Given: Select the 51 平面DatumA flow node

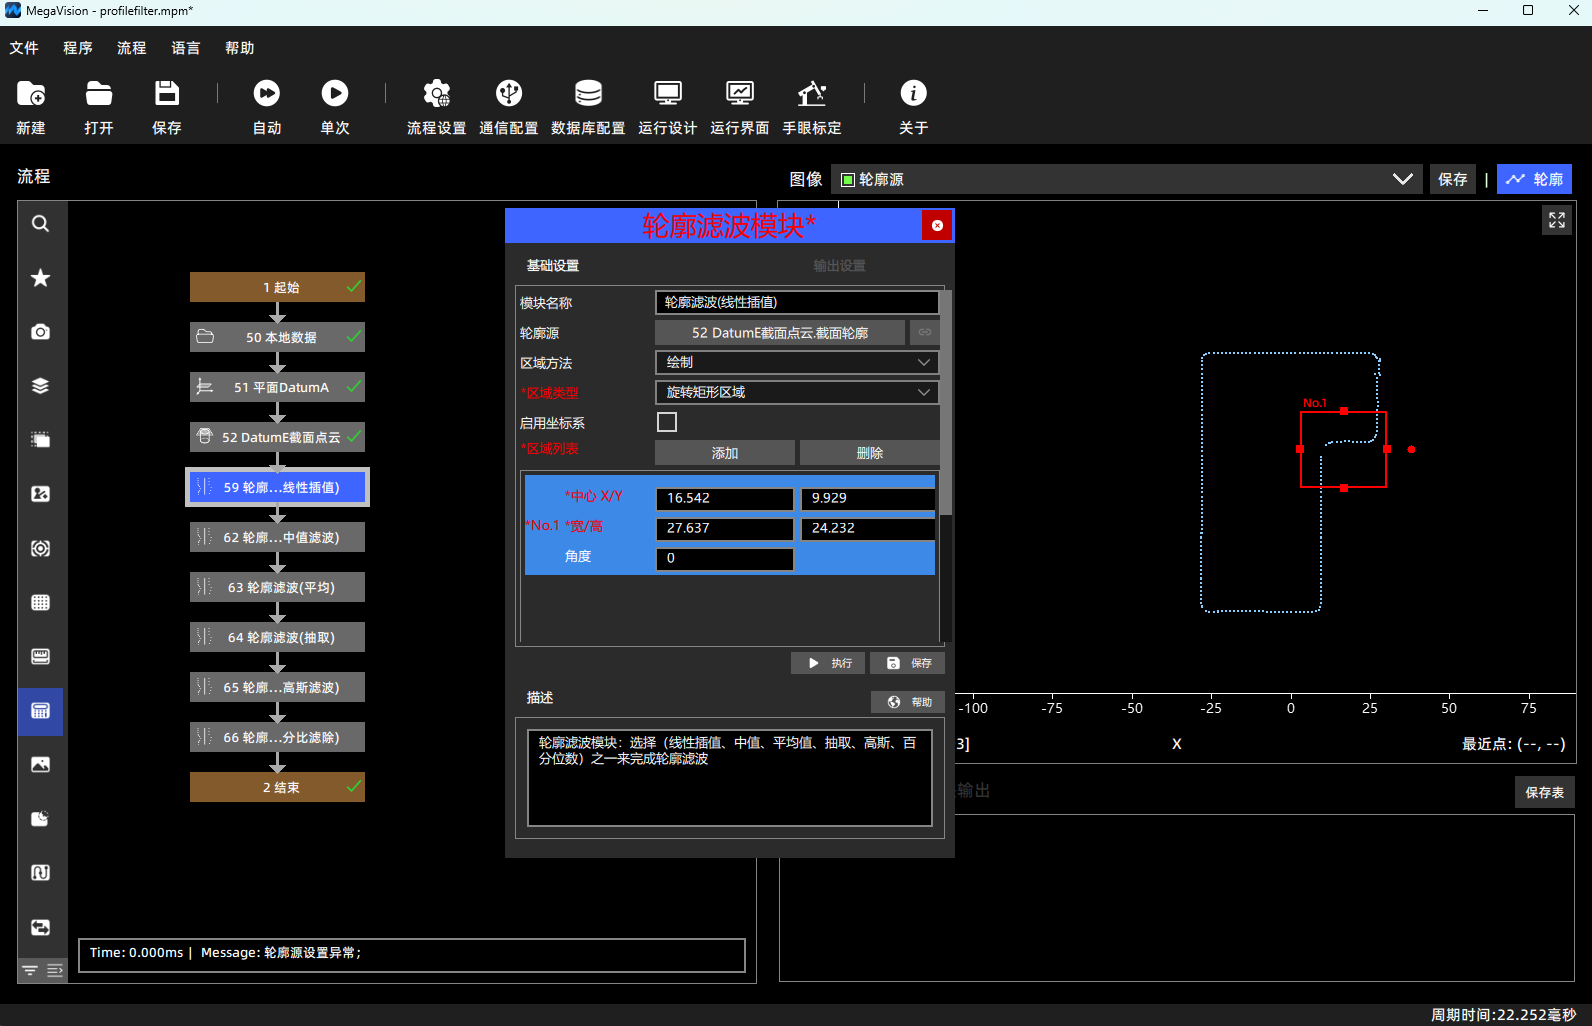Looking at the screenshot, I should pyautogui.click(x=277, y=387).
